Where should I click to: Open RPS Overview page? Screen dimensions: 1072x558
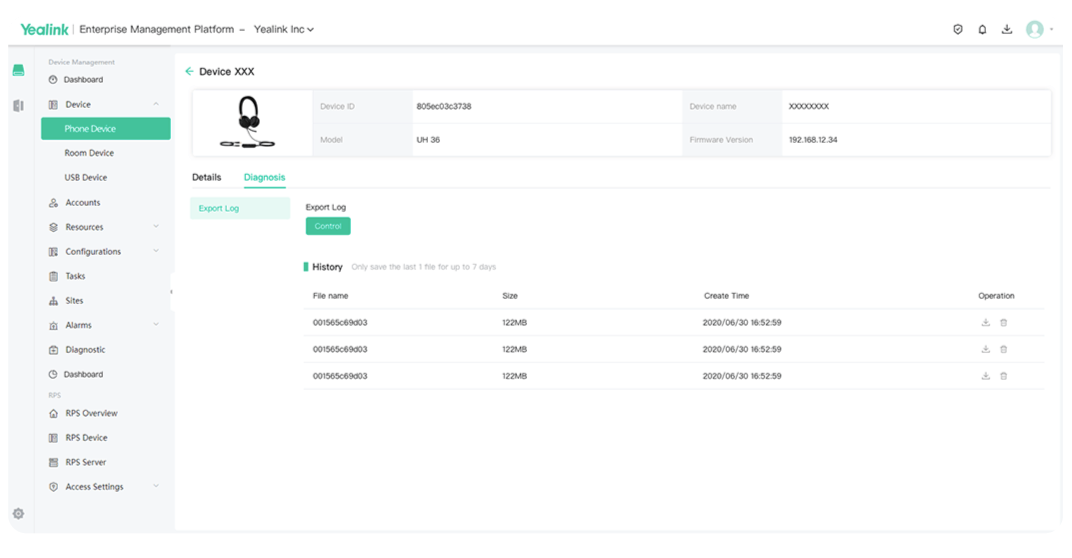tap(92, 414)
